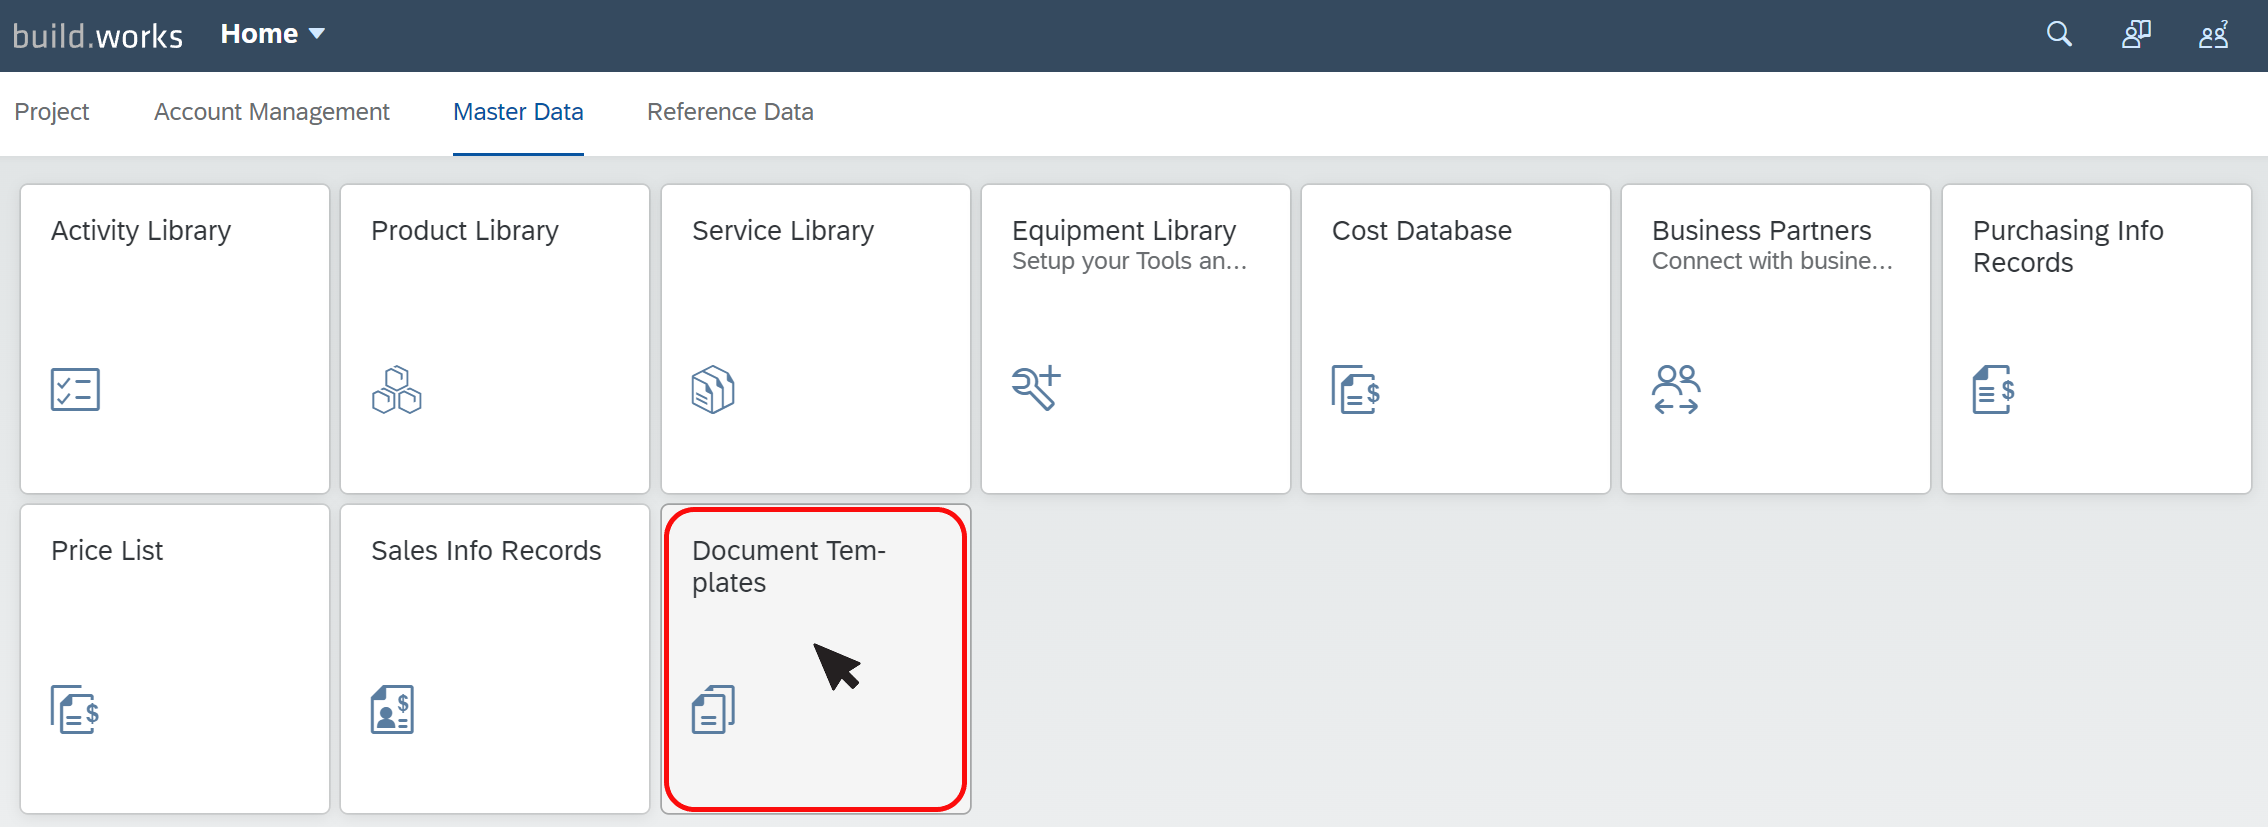The height and width of the screenshot is (827, 2268).
Task: Click 'Setup your Tools an...' subtitle
Action: (x=1129, y=262)
